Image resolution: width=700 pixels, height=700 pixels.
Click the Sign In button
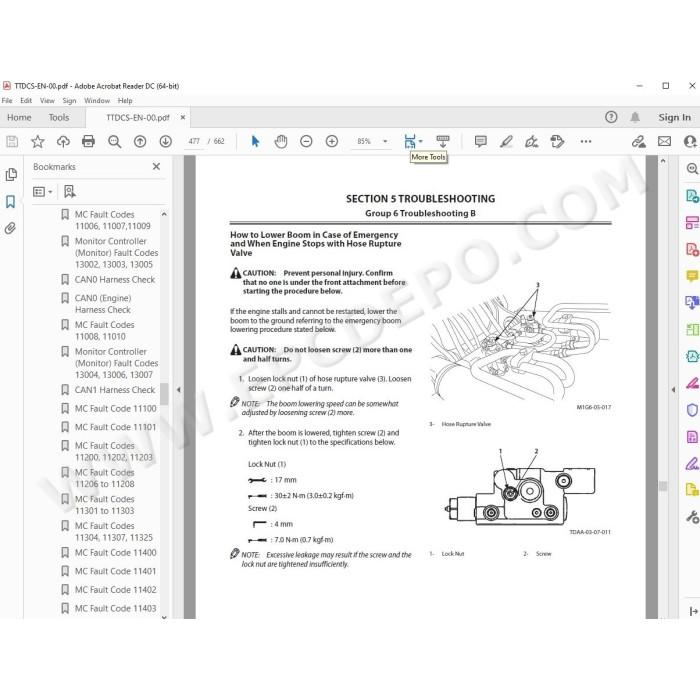click(x=674, y=117)
